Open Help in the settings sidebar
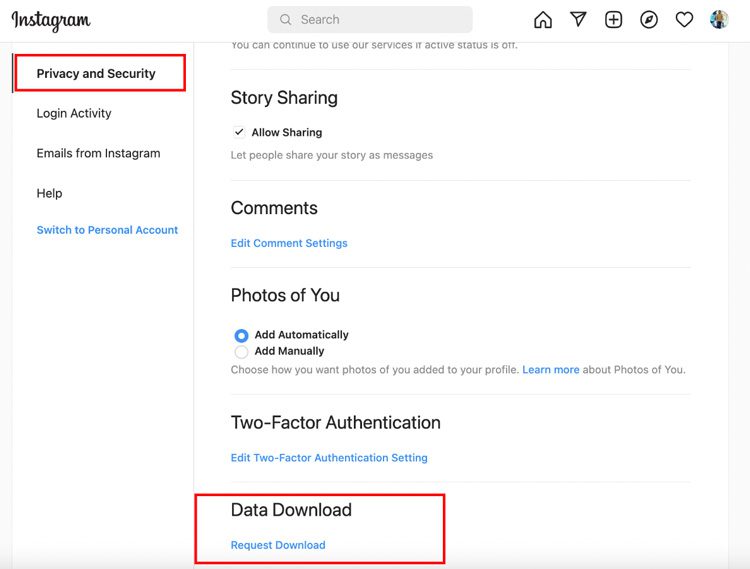 coord(49,193)
